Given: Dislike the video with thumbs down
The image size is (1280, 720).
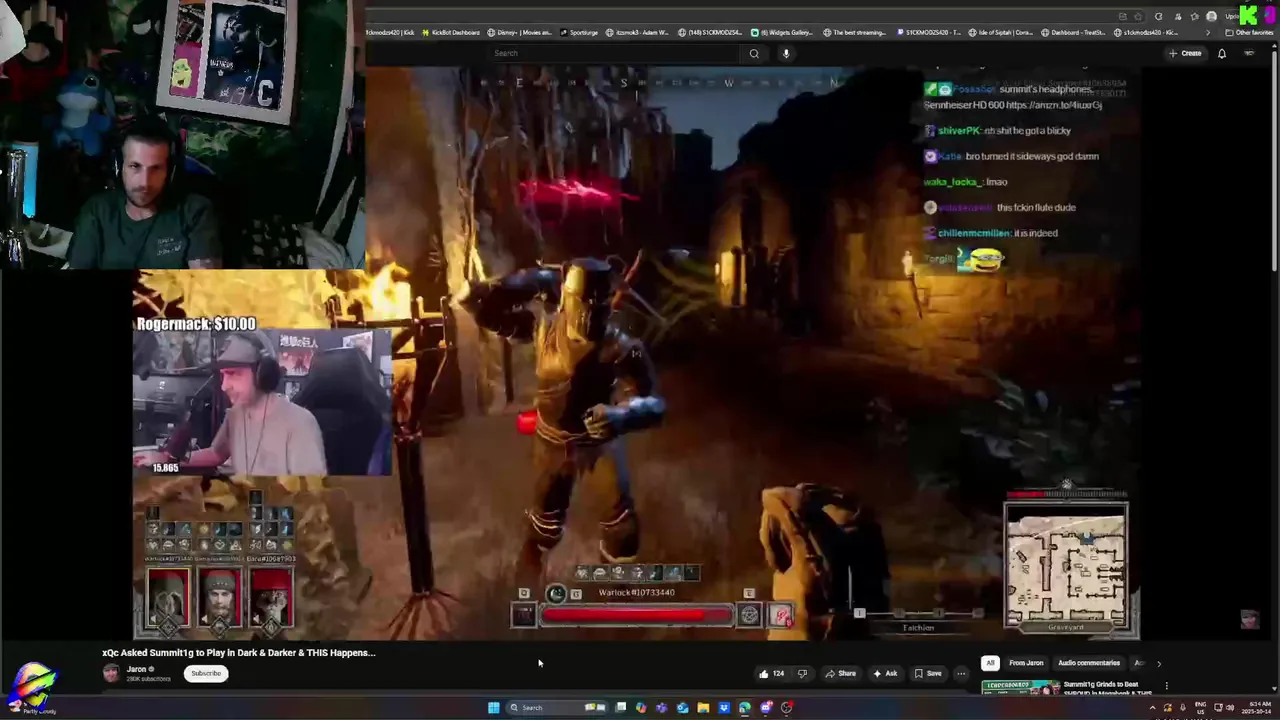Looking at the screenshot, I should point(801,673).
